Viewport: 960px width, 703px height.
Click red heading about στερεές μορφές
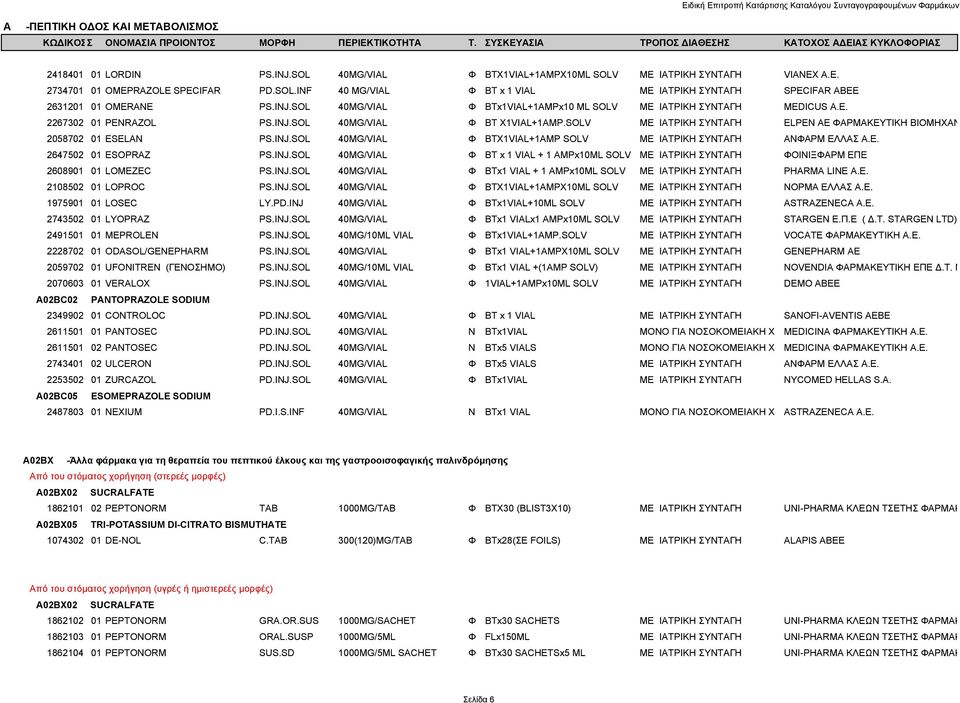coord(127,476)
